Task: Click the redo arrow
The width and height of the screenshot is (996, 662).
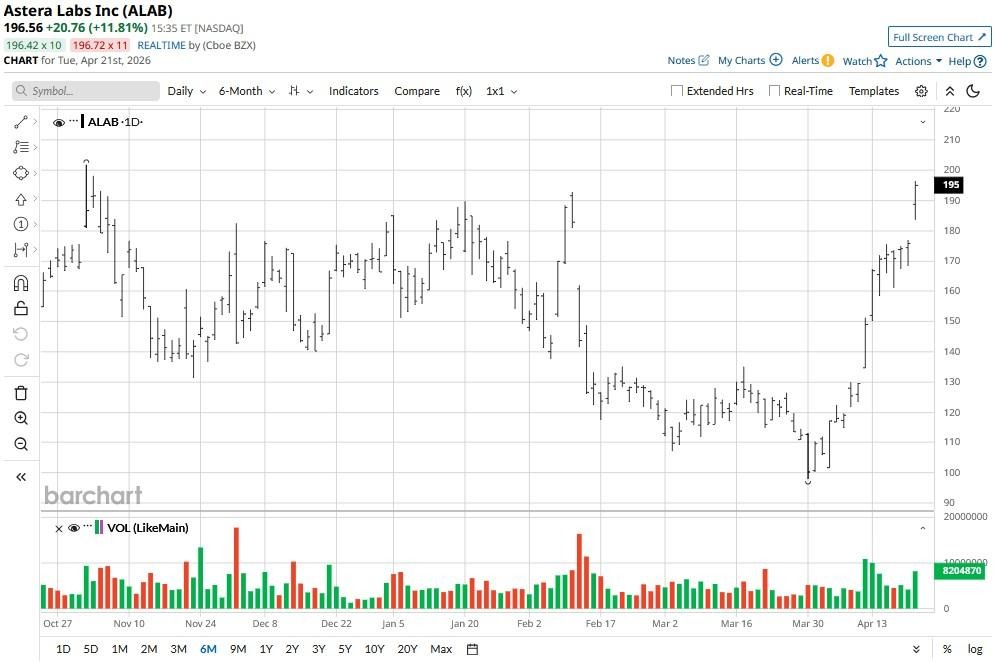Action: [x=21, y=360]
